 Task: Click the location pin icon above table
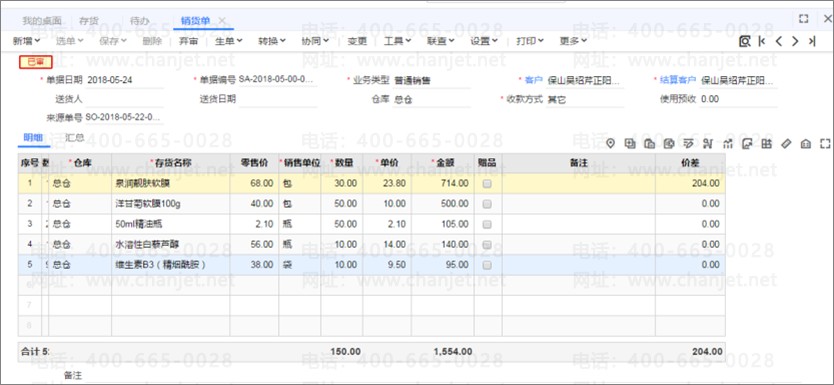pos(611,143)
